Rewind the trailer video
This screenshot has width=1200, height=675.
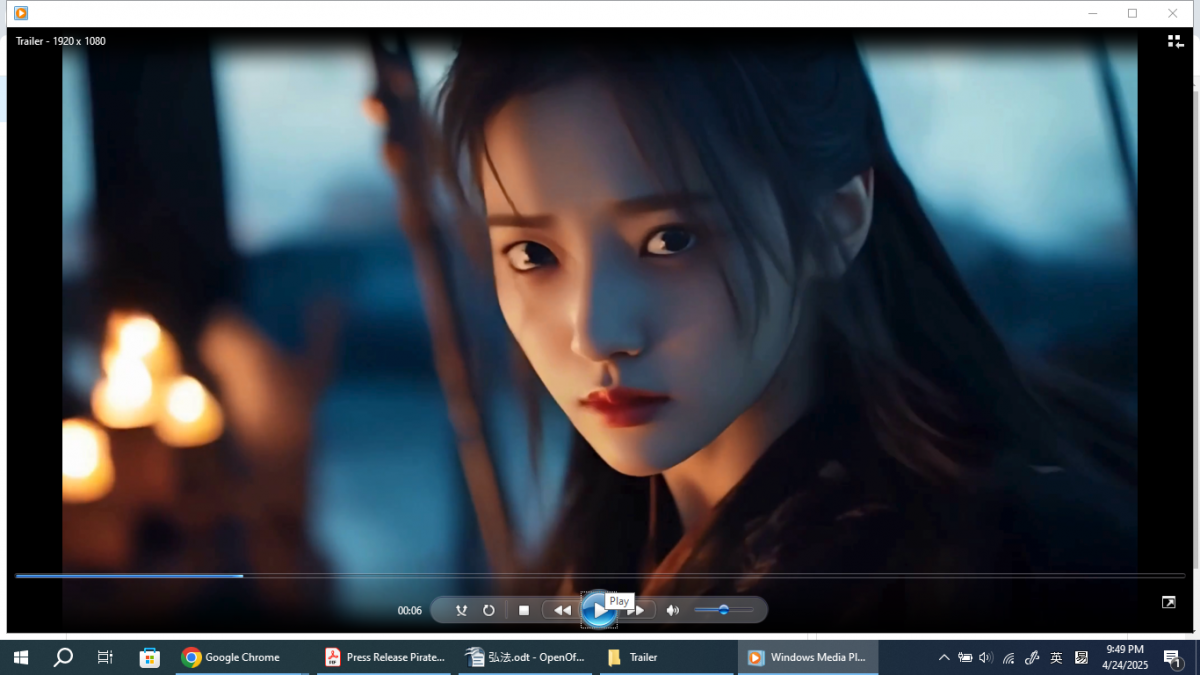(562, 609)
